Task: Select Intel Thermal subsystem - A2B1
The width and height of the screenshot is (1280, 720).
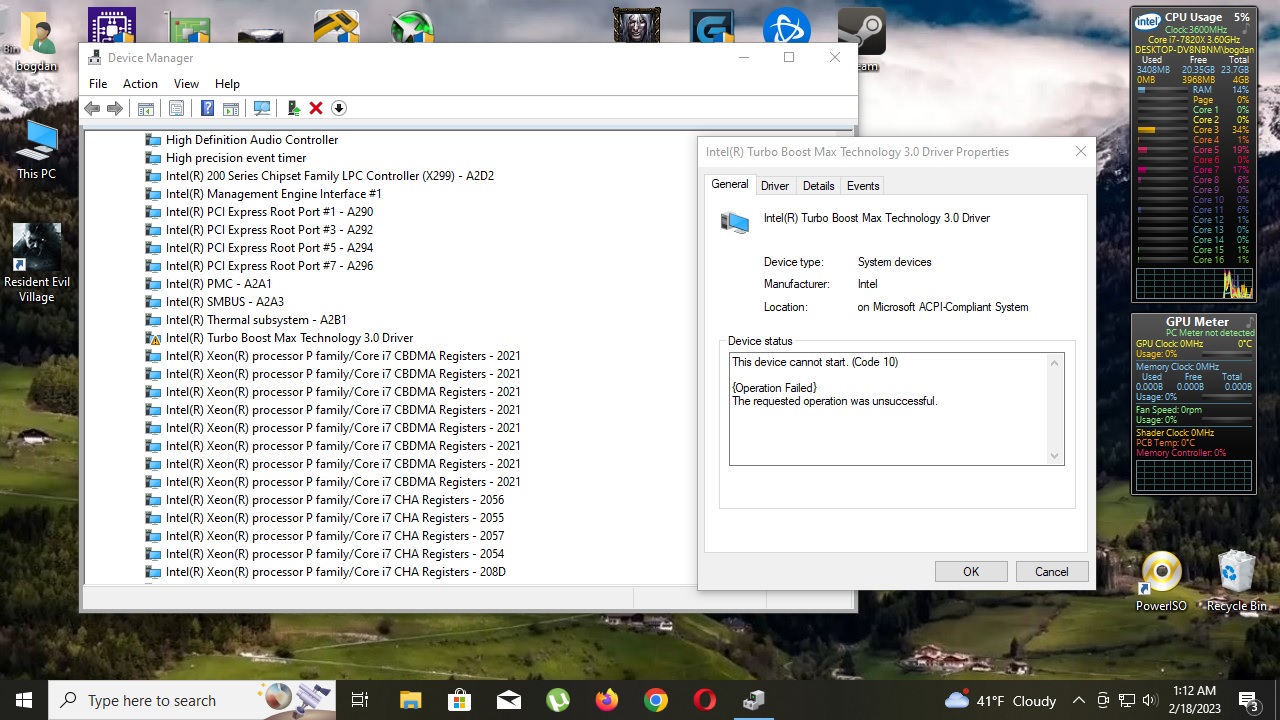Action: [x=256, y=320]
